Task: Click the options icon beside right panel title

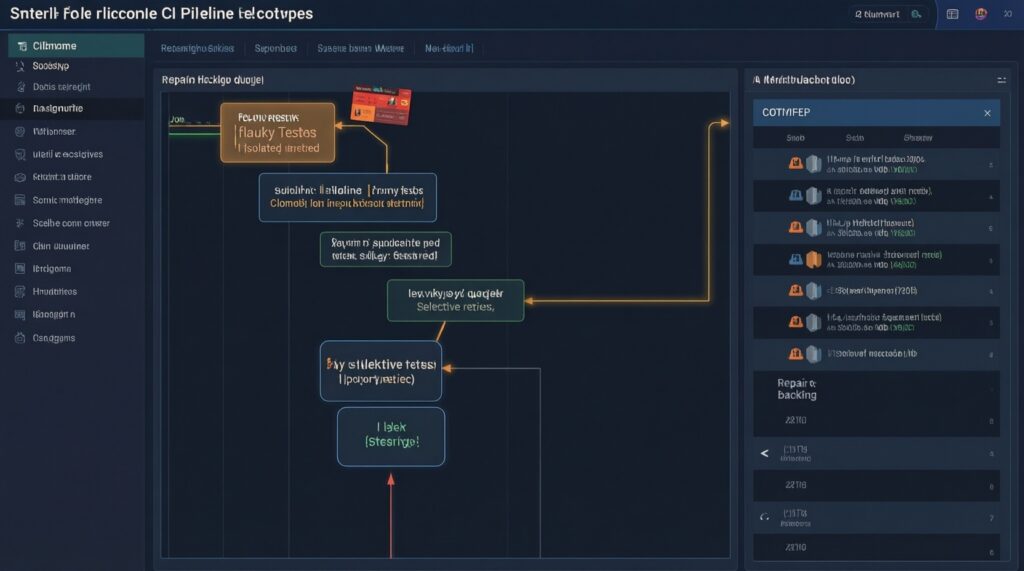Action: point(1001,79)
